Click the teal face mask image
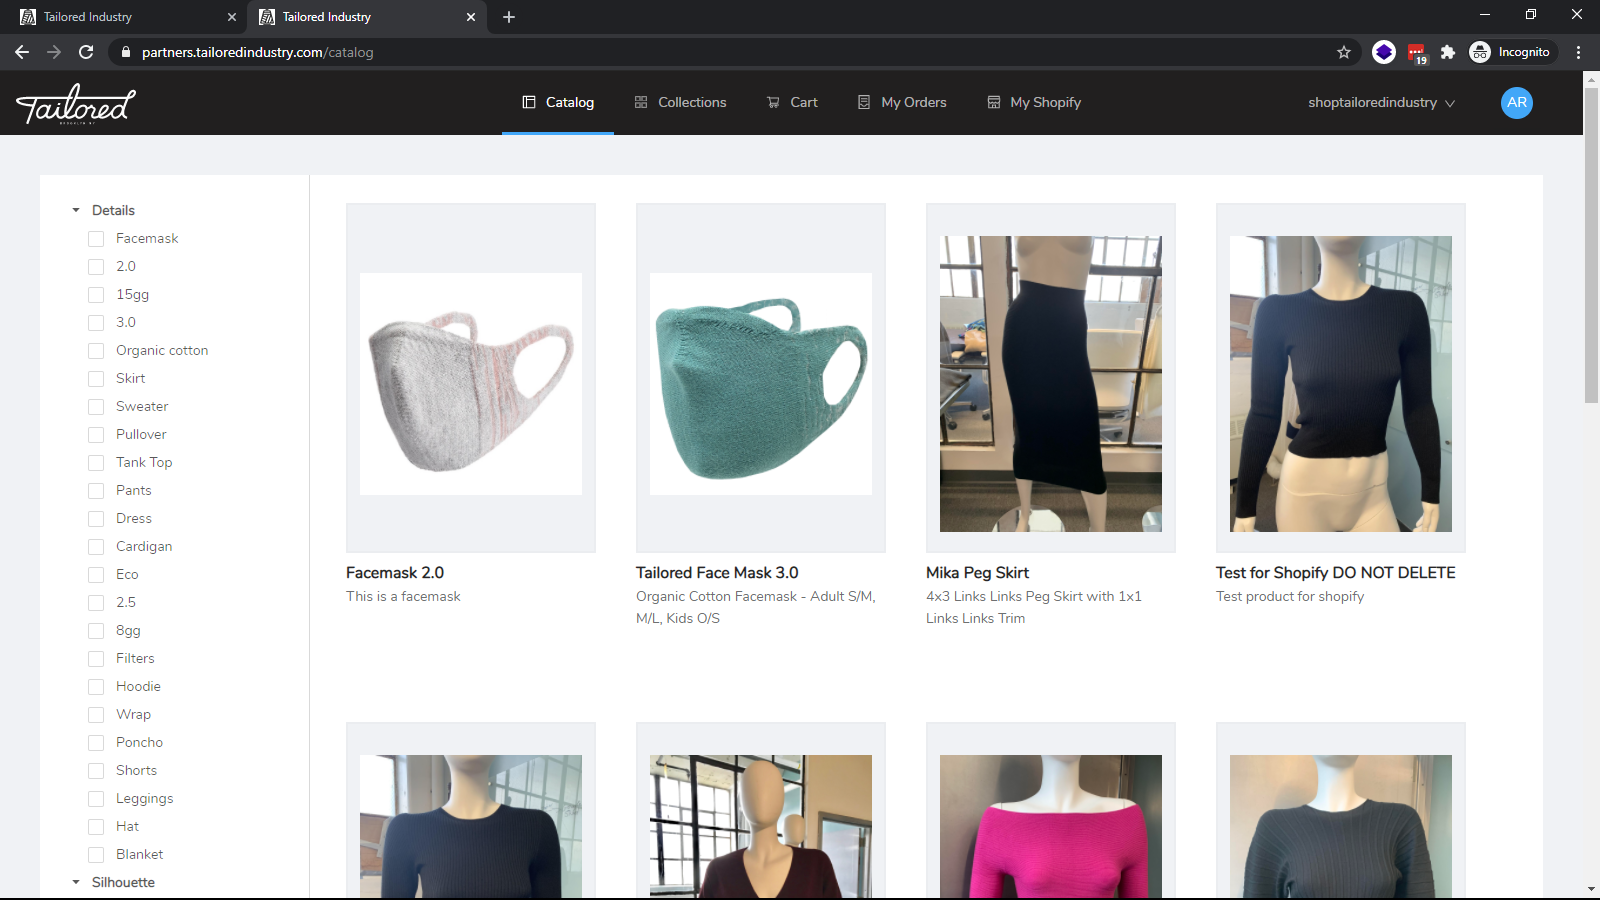This screenshot has height=900, width=1600. 761,384
